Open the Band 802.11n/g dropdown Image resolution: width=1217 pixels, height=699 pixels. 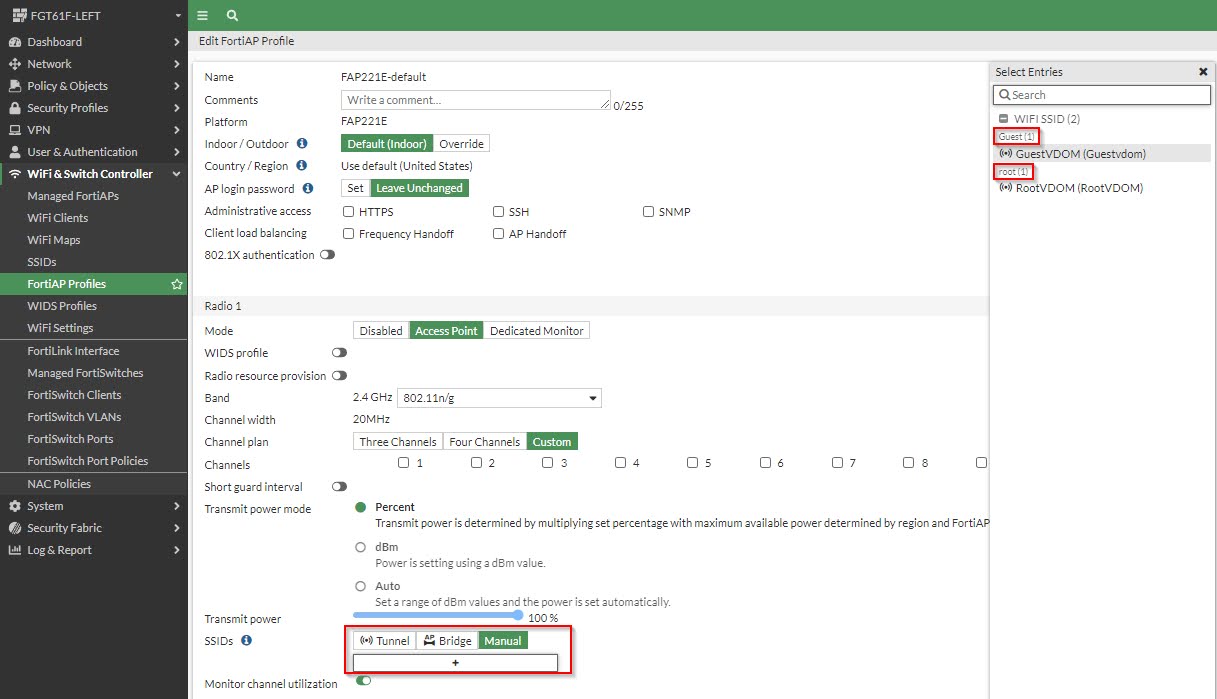click(499, 398)
